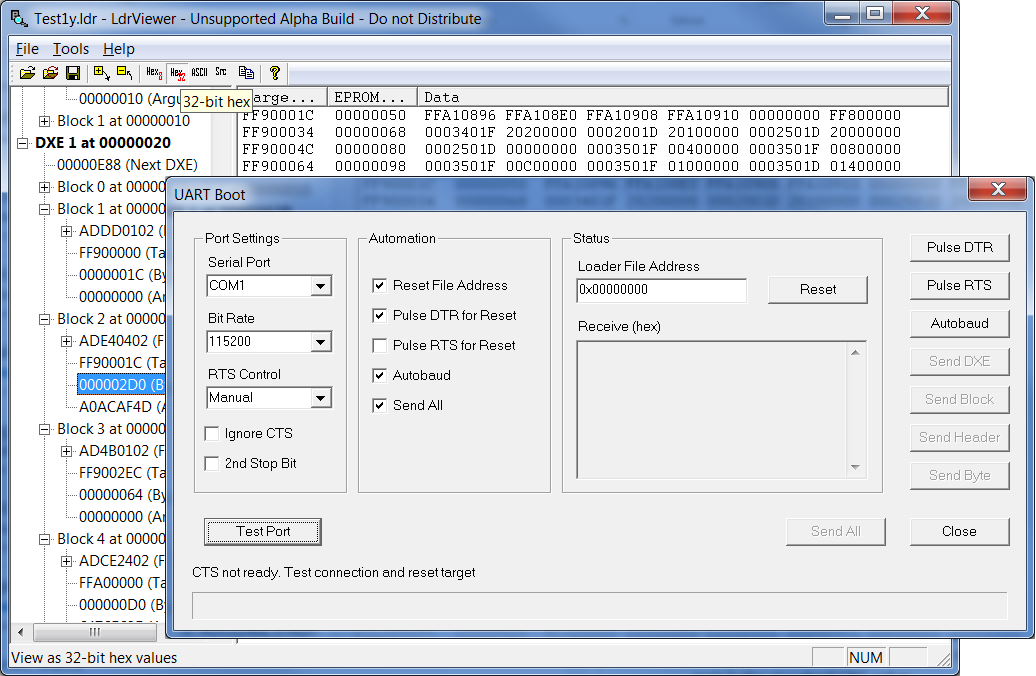Image resolution: width=1036 pixels, height=676 pixels.
Task: Click data row FF900034 in hex list
Action: point(571,132)
